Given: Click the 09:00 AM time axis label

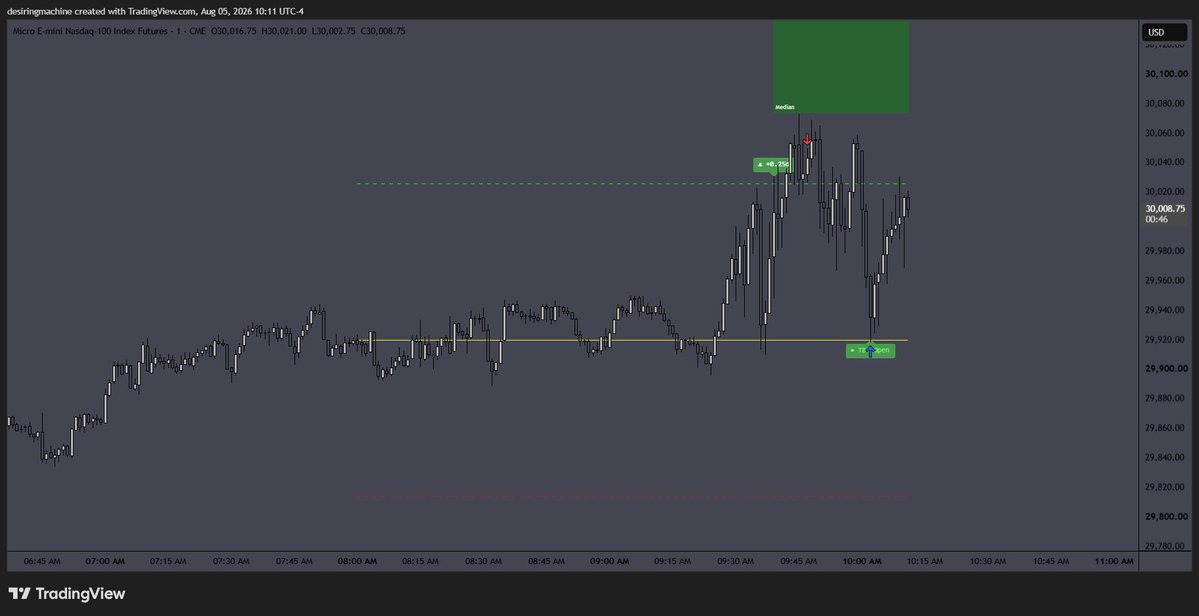Looking at the screenshot, I should pyautogui.click(x=609, y=561).
